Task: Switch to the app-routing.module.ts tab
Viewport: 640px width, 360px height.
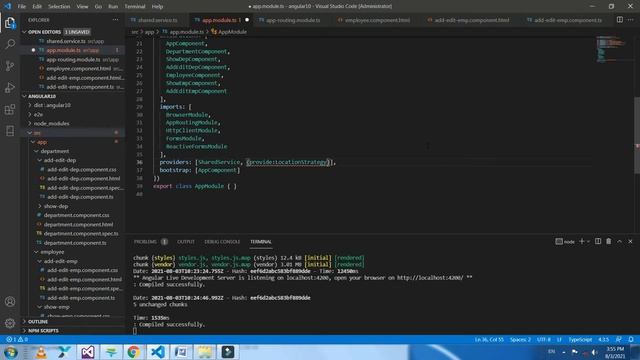Action: point(293,20)
